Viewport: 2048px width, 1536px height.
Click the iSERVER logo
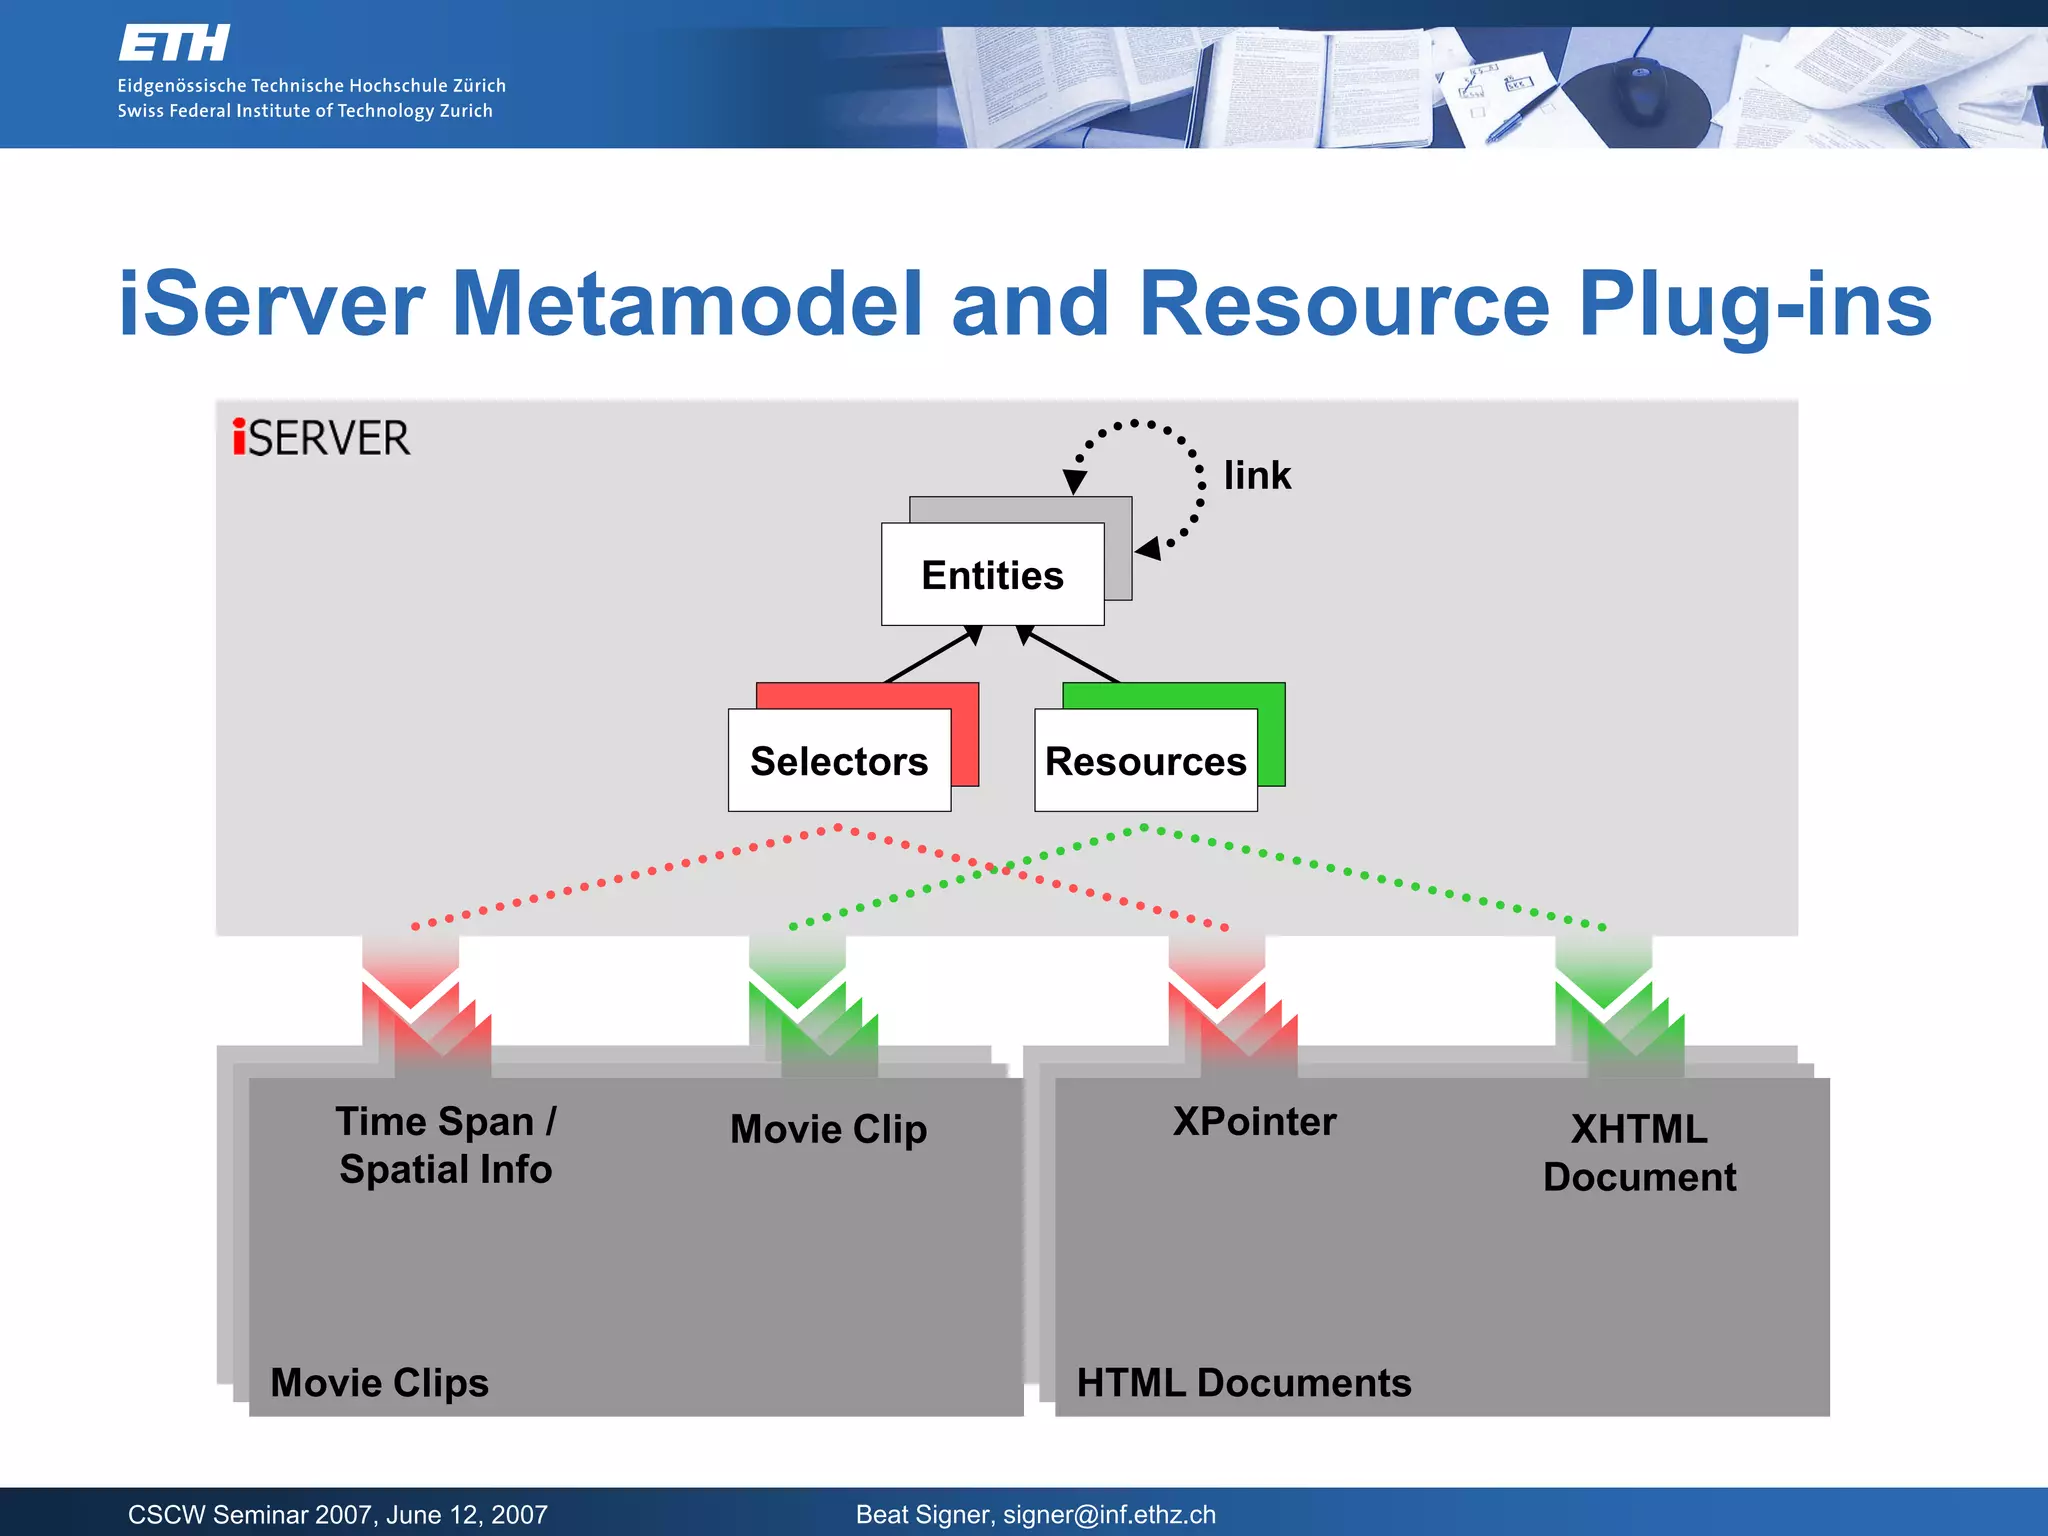321,438
